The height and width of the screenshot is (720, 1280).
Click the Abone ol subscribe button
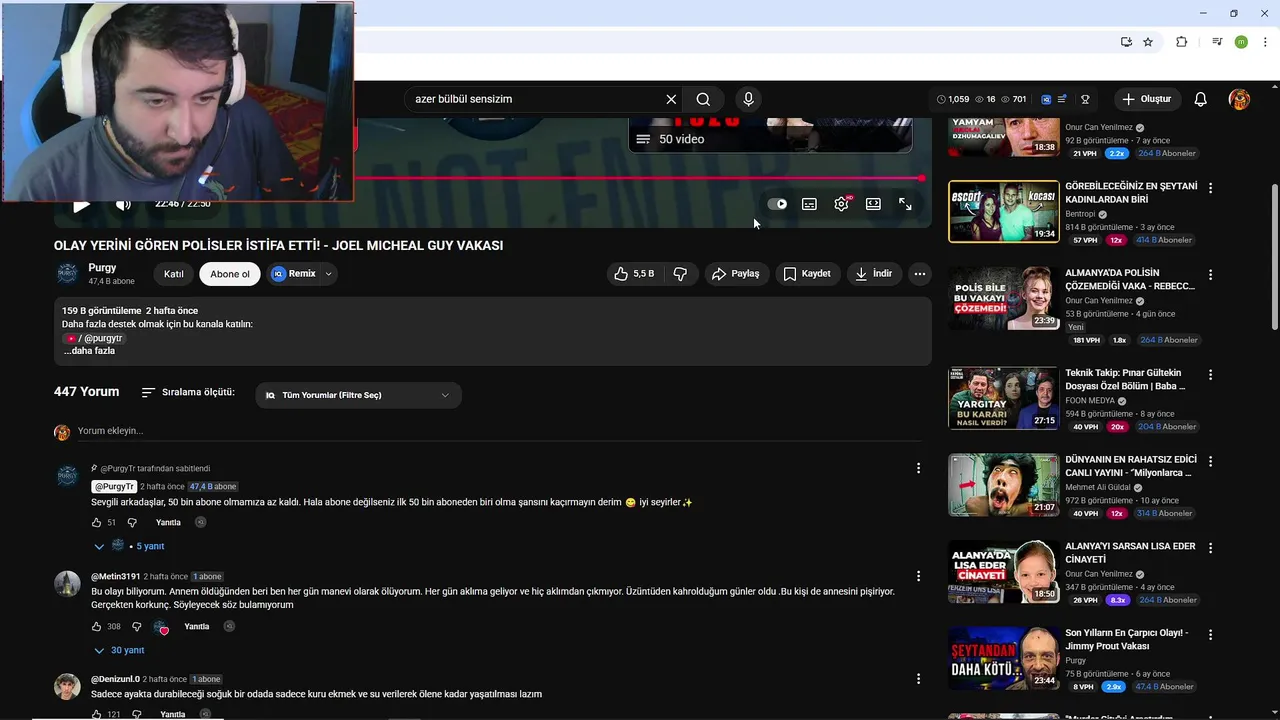[x=230, y=274]
